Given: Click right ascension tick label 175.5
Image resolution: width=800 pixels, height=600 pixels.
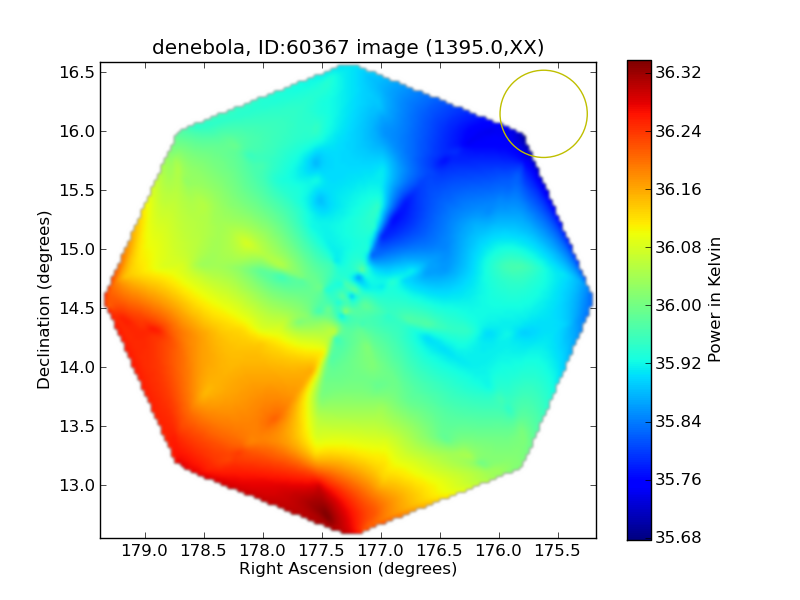Looking at the screenshot, I should click(x=558, y=551).
